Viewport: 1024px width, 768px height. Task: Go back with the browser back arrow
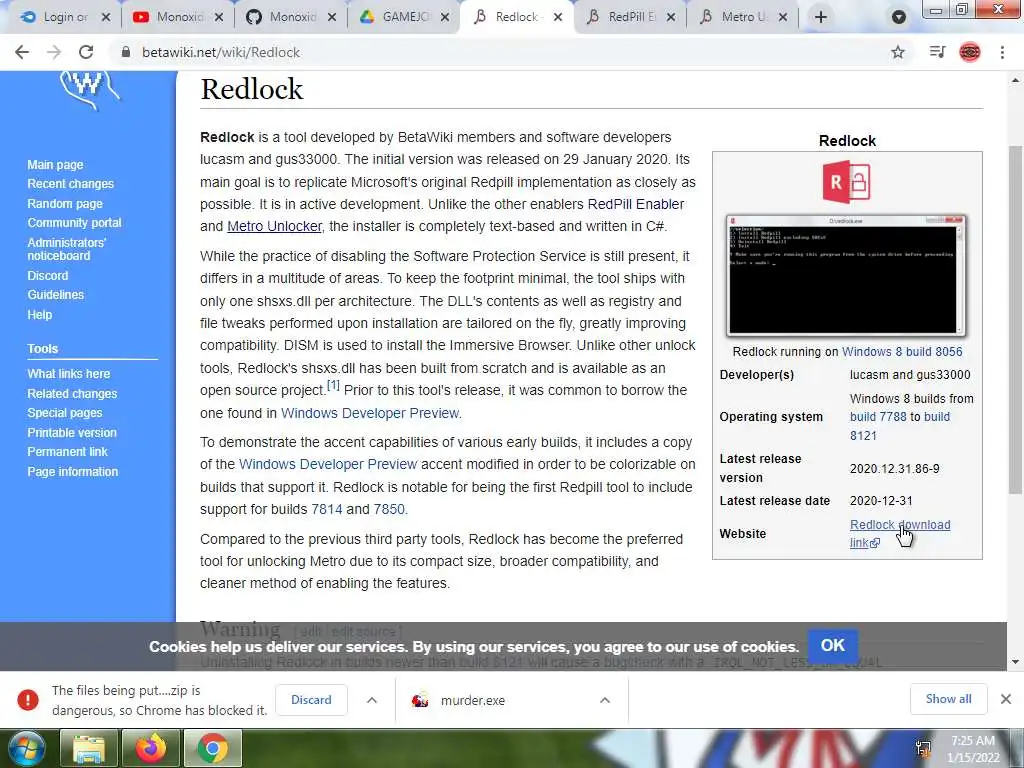[22, 52]
